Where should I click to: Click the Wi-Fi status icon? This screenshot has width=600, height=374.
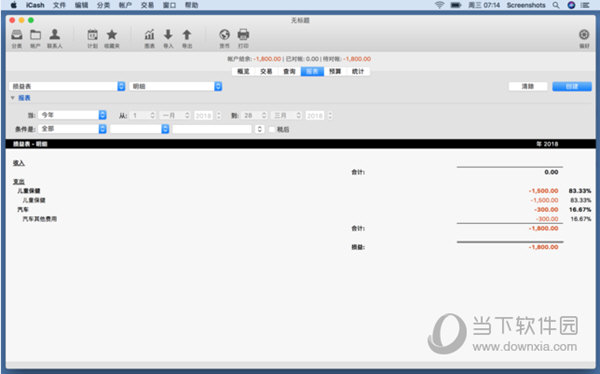coord(440,5)
